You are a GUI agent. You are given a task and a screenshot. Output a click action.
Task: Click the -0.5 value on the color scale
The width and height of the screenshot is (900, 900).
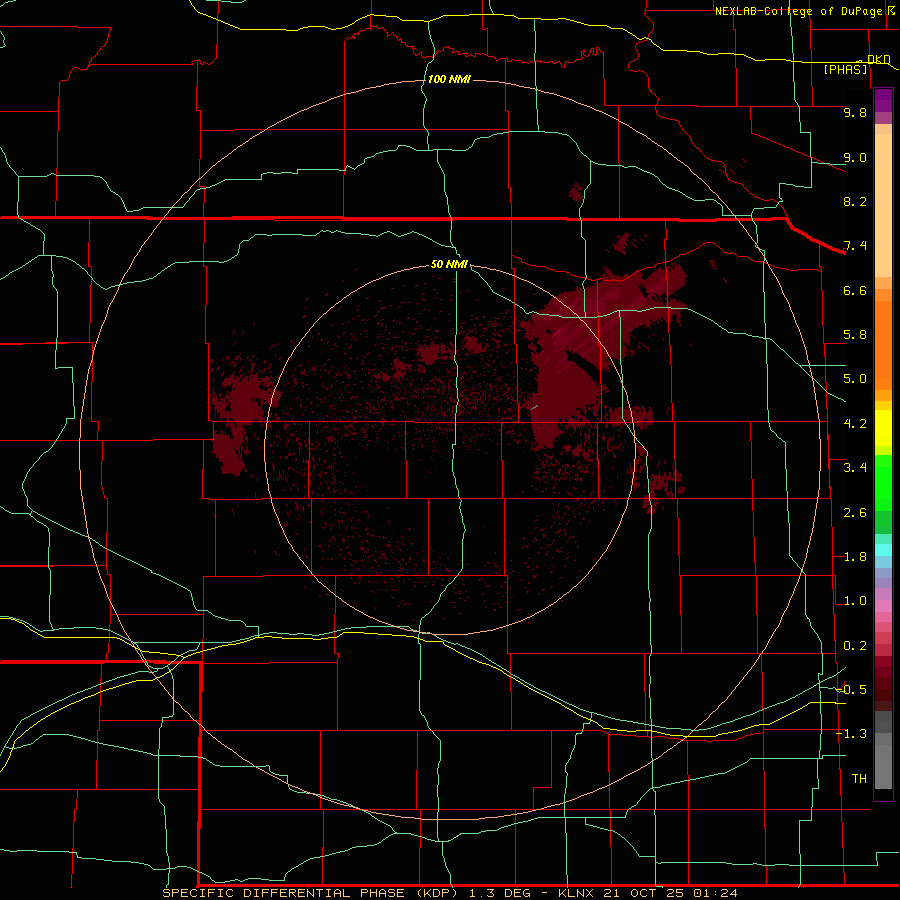pos(851,690)
